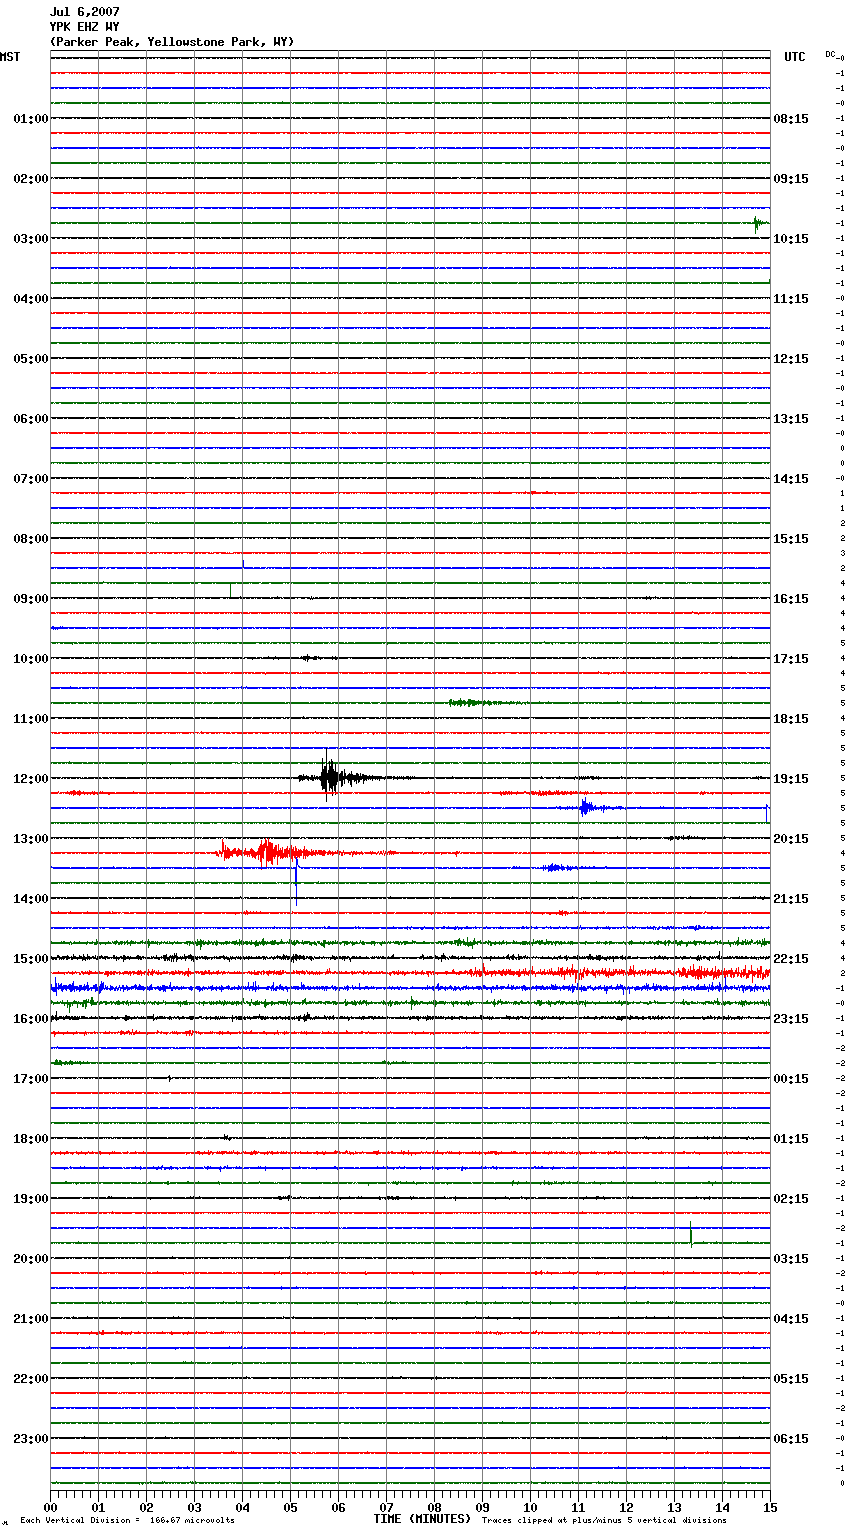Click the "21:15" UTC time label
This screenshot has height=1534, width=850.
point(791,899)
